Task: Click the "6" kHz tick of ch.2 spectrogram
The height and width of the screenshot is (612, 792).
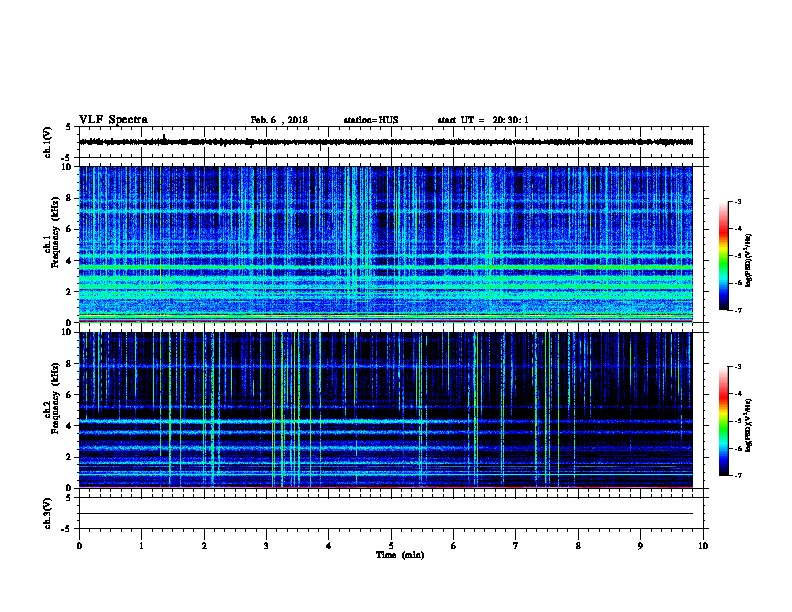Action: [69, 395]
